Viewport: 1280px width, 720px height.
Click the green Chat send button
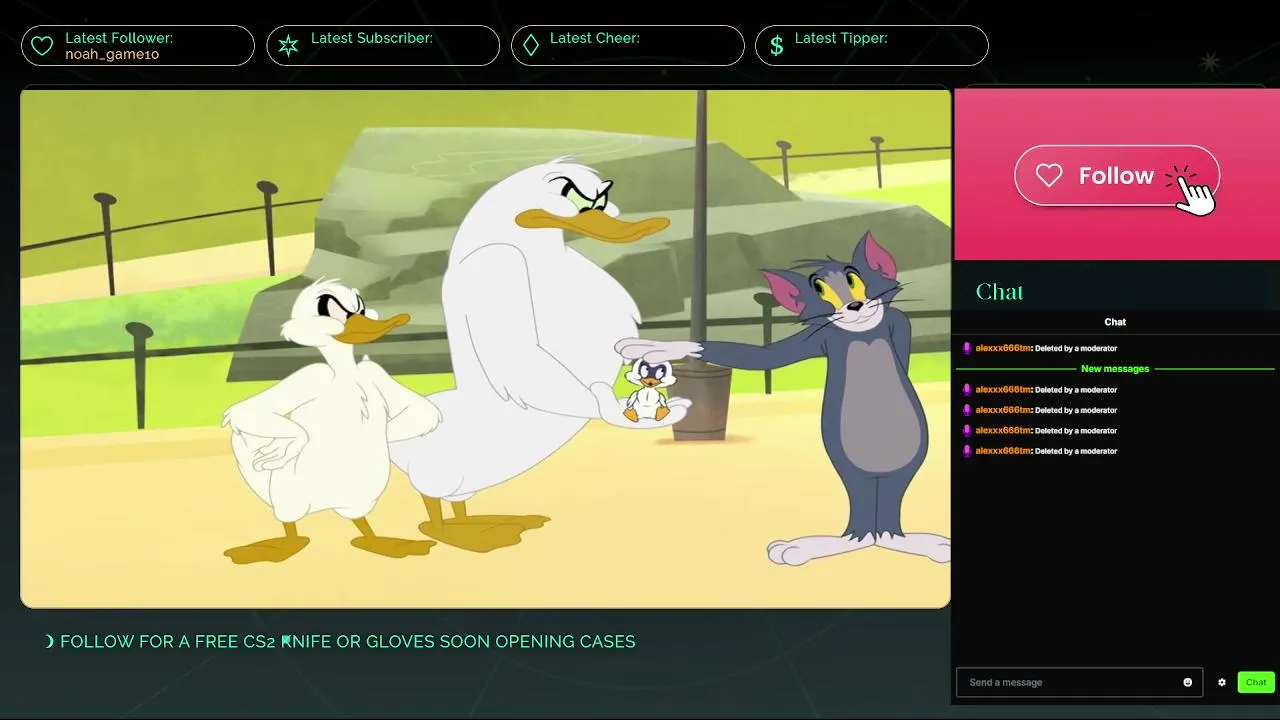pyautogui.click(x=1256, y=682)
